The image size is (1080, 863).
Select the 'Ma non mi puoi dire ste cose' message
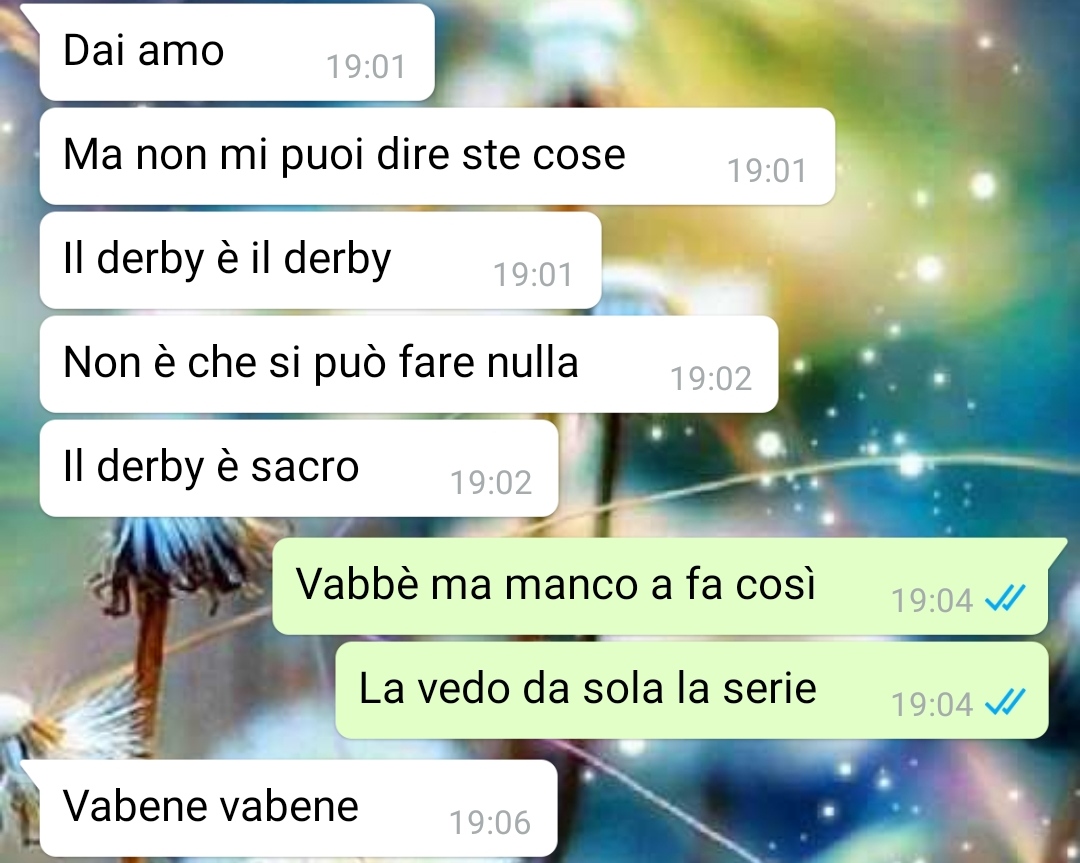(x=437, y=156)
